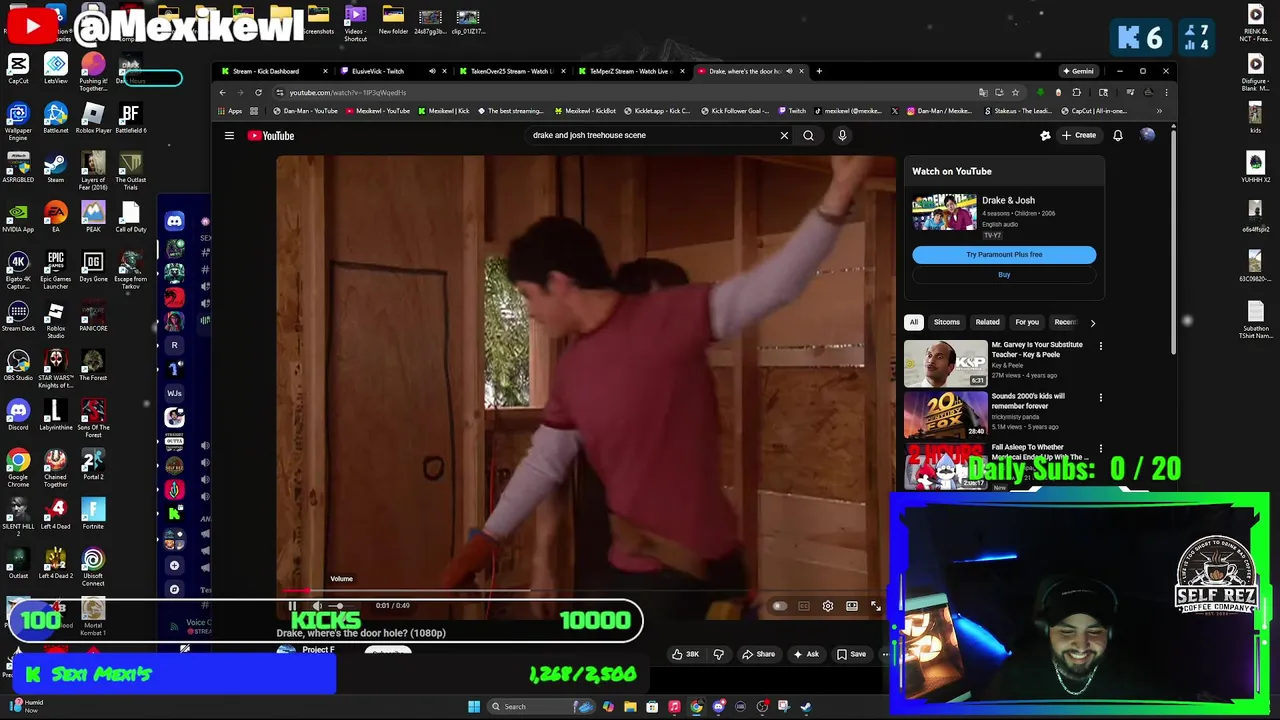Open the Epic Games Launcher desktop icon
Viewport: 1280px width, 720px height.
pyautogui.click(x=56, y=270)
